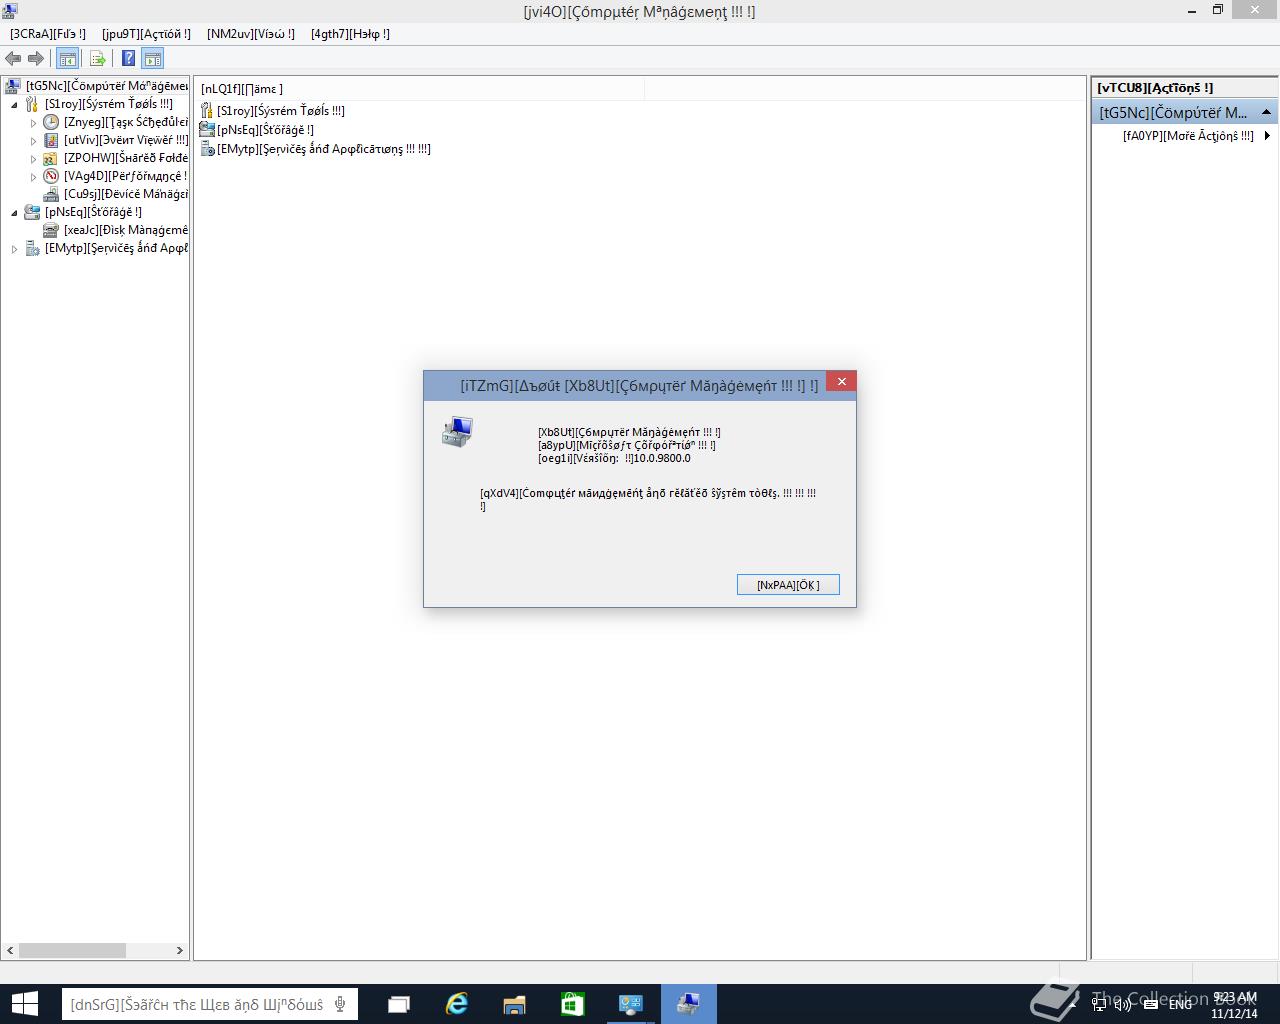Expand Services and Applications tree node
This screenshot has width=1280, height=1024.
coord(14,248)
